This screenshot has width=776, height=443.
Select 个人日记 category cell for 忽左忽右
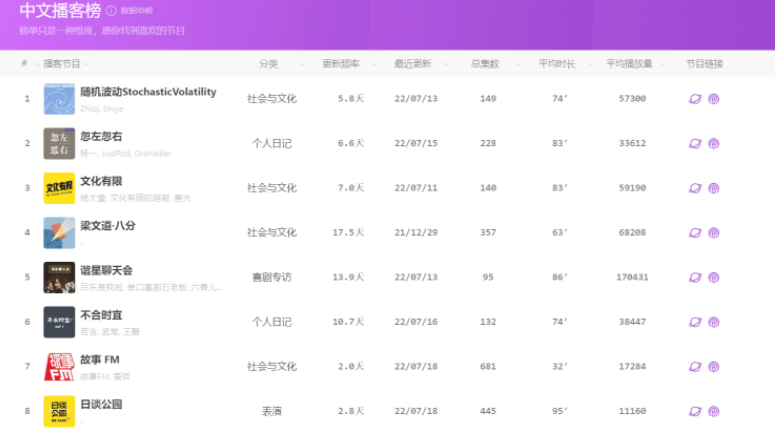click(x=272, y=144)
